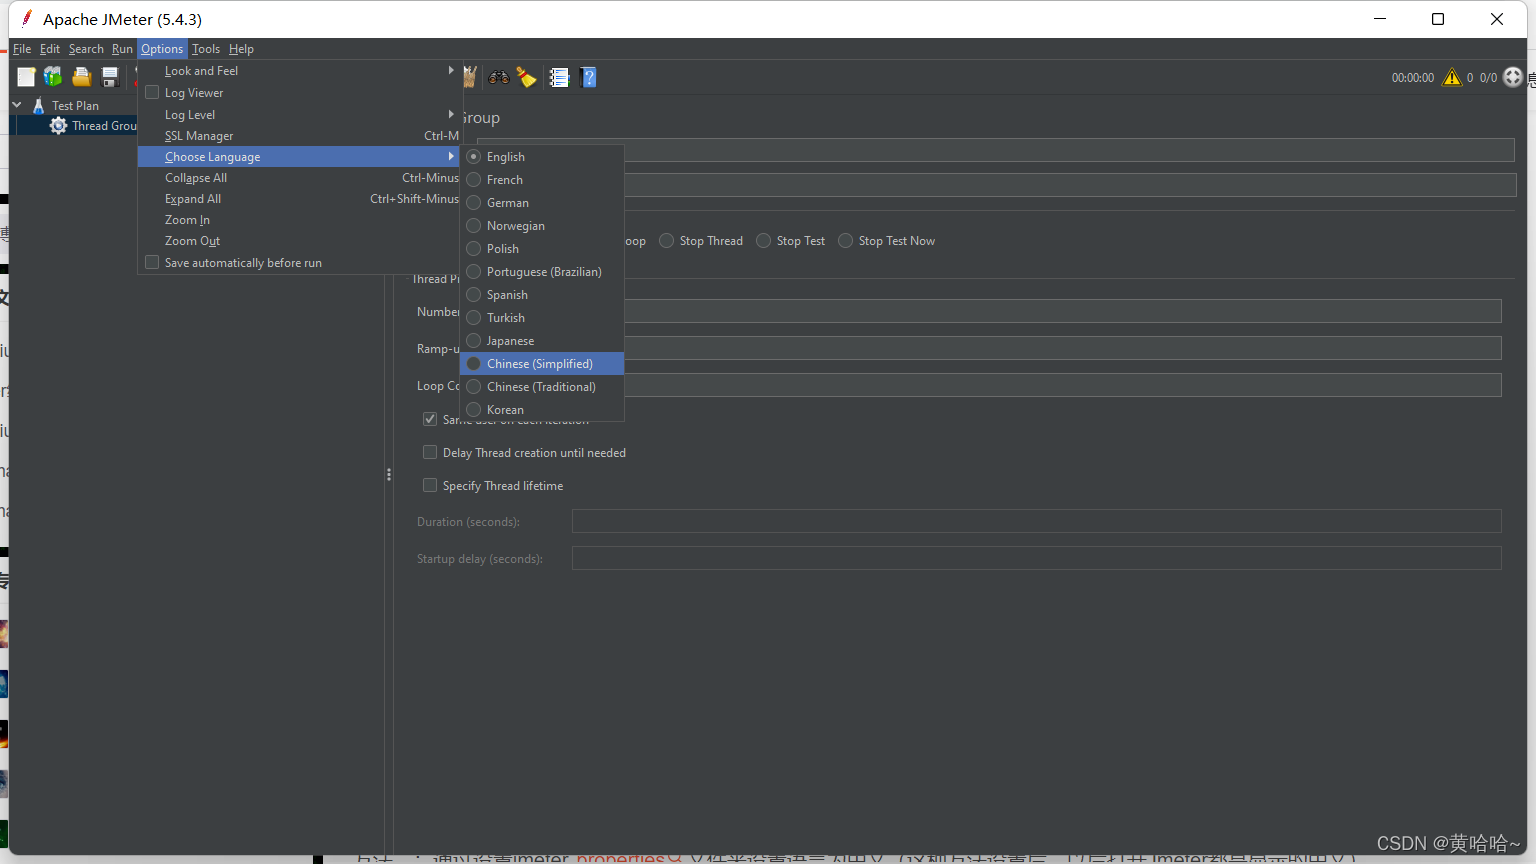Click the panel splitter handle dots
The height and width of the screenshot is (864, 1536).
[x=389, y=475]
